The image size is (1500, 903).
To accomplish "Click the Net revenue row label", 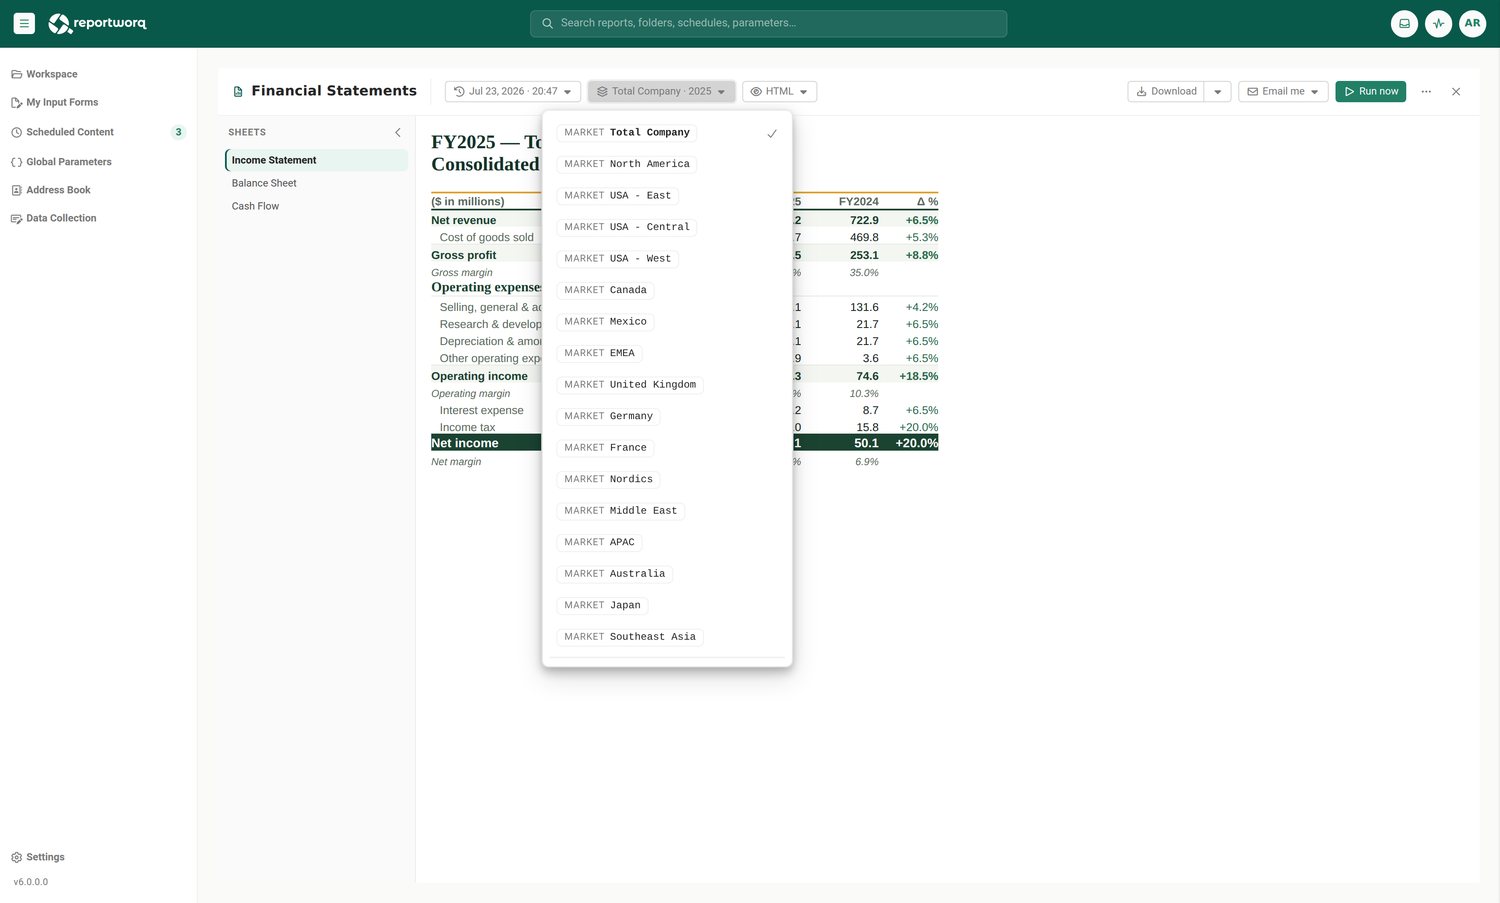I will 463,220.
